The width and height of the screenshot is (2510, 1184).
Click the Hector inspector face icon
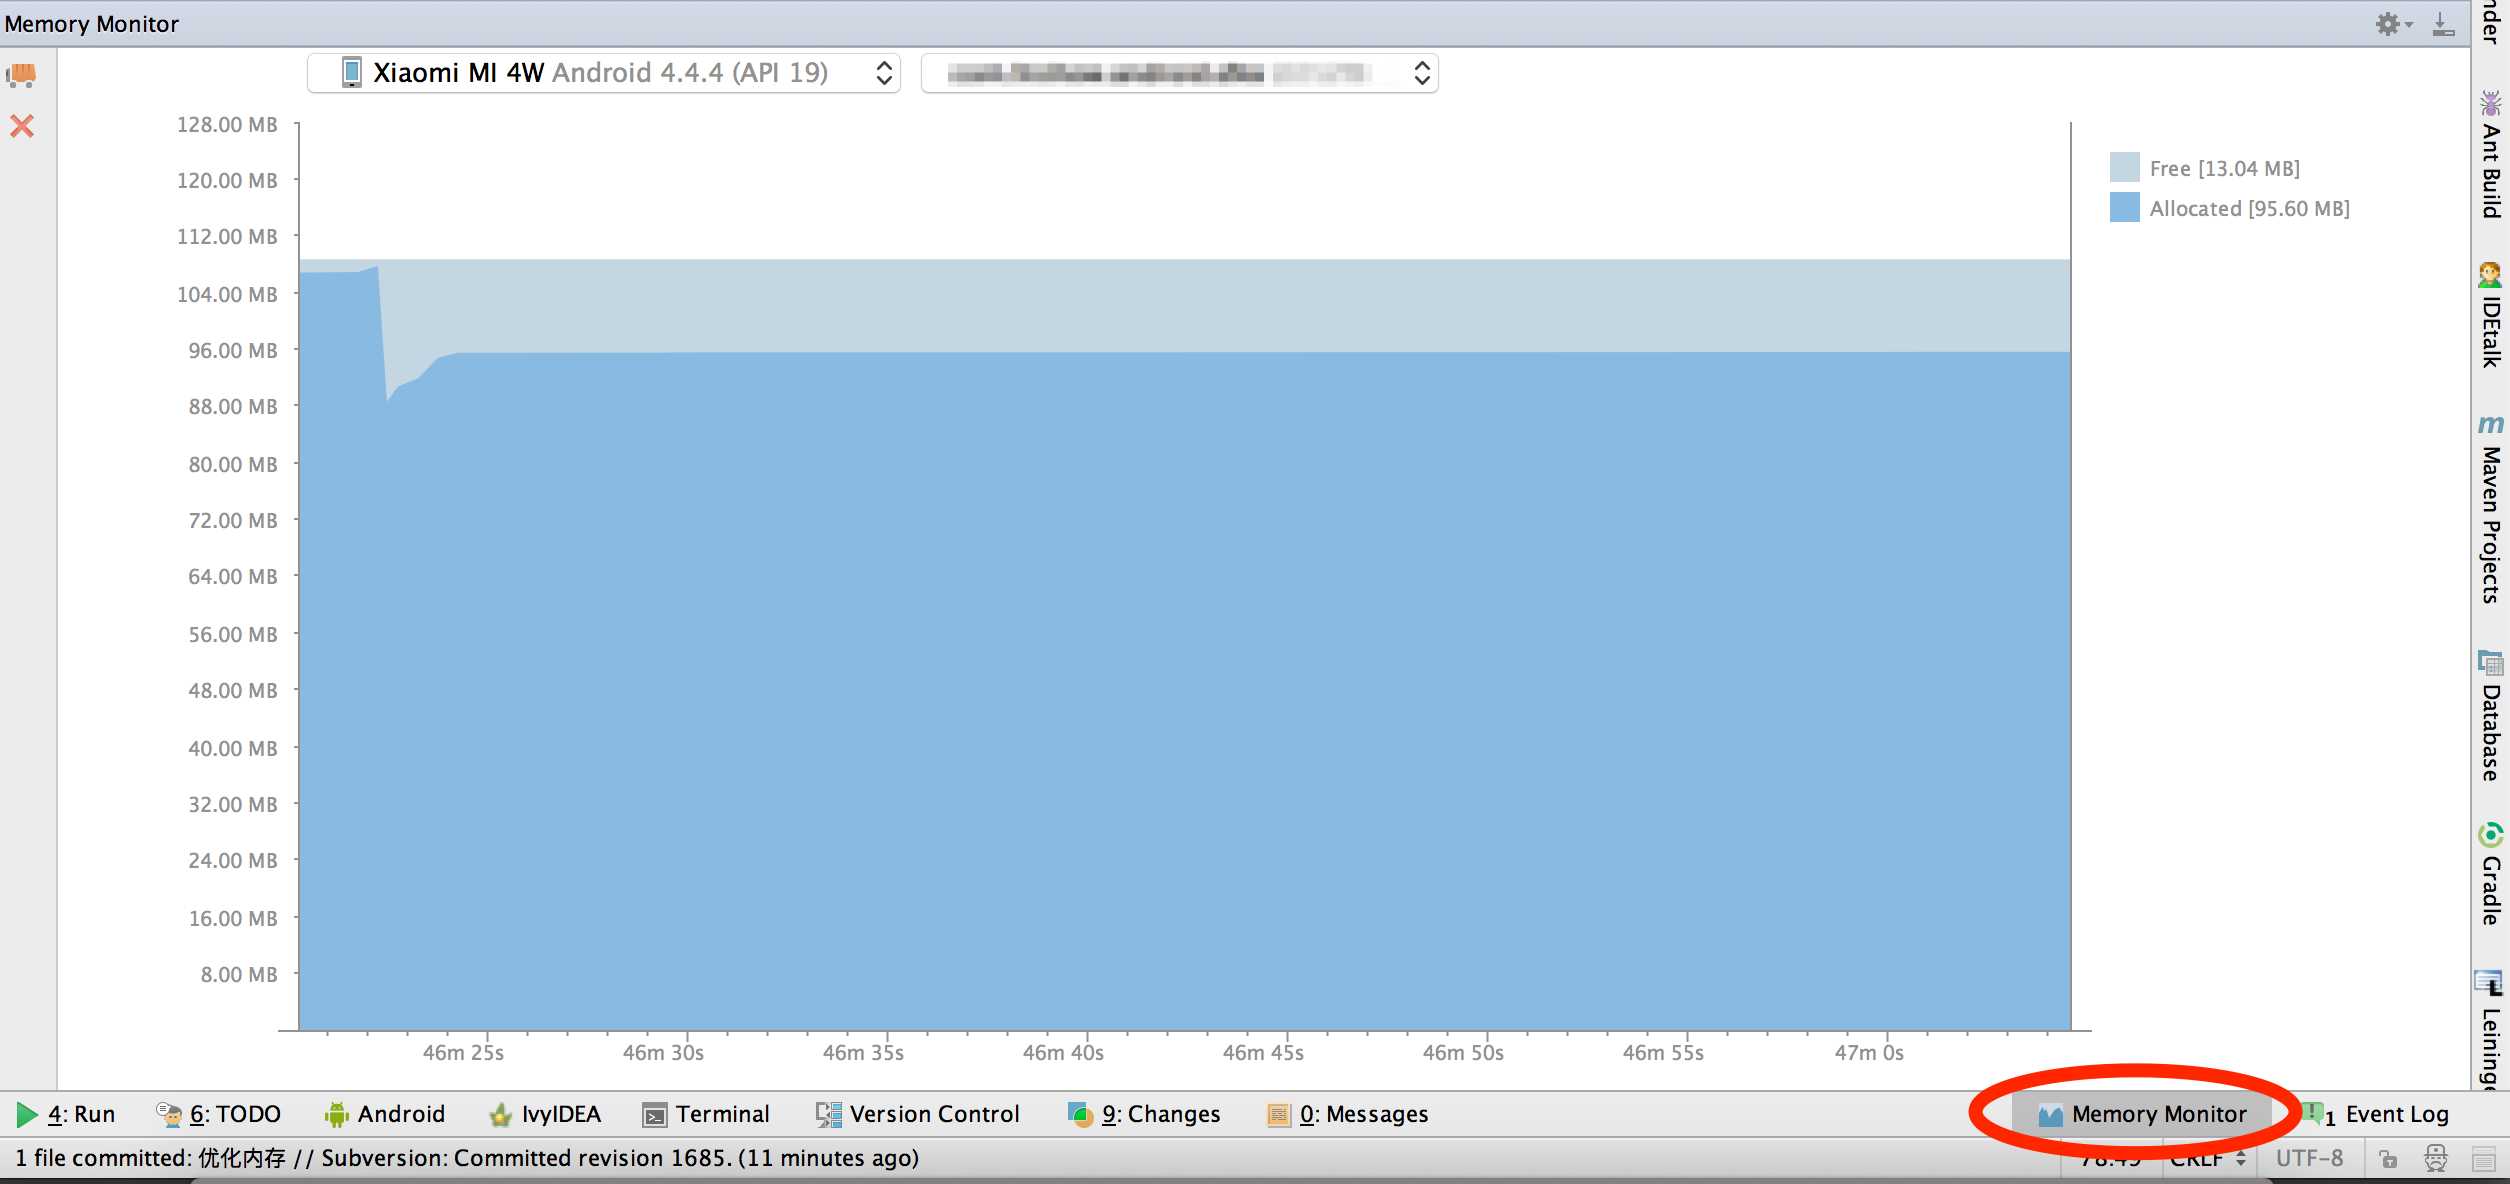click(2436, 1159)
